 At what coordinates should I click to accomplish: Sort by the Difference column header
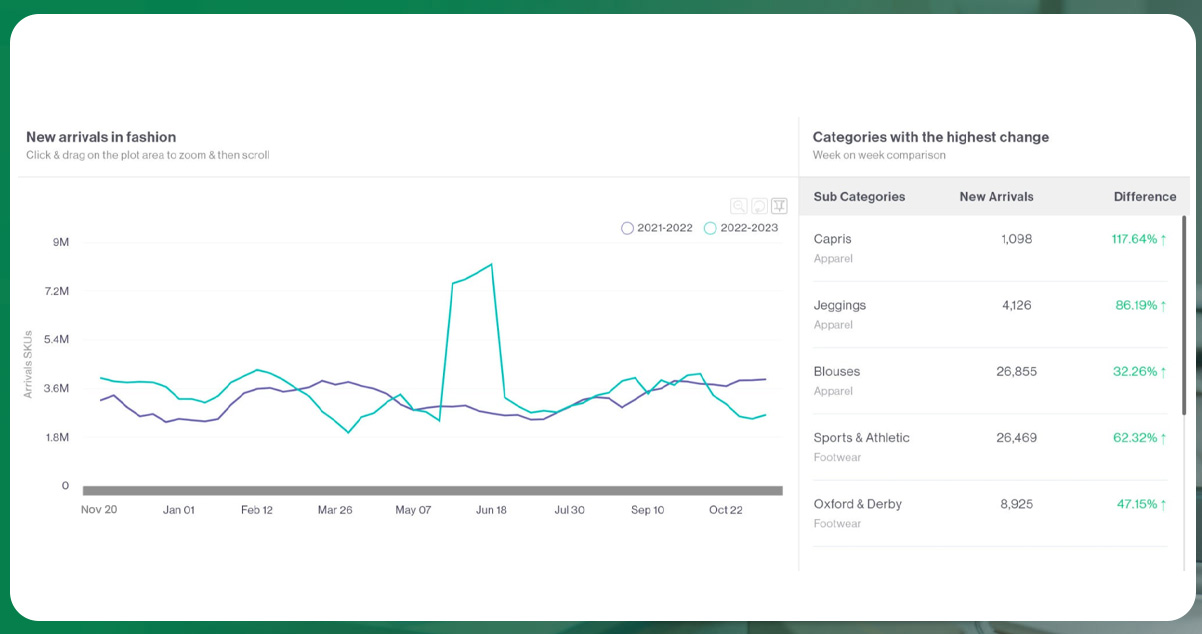click(1144, 197)
